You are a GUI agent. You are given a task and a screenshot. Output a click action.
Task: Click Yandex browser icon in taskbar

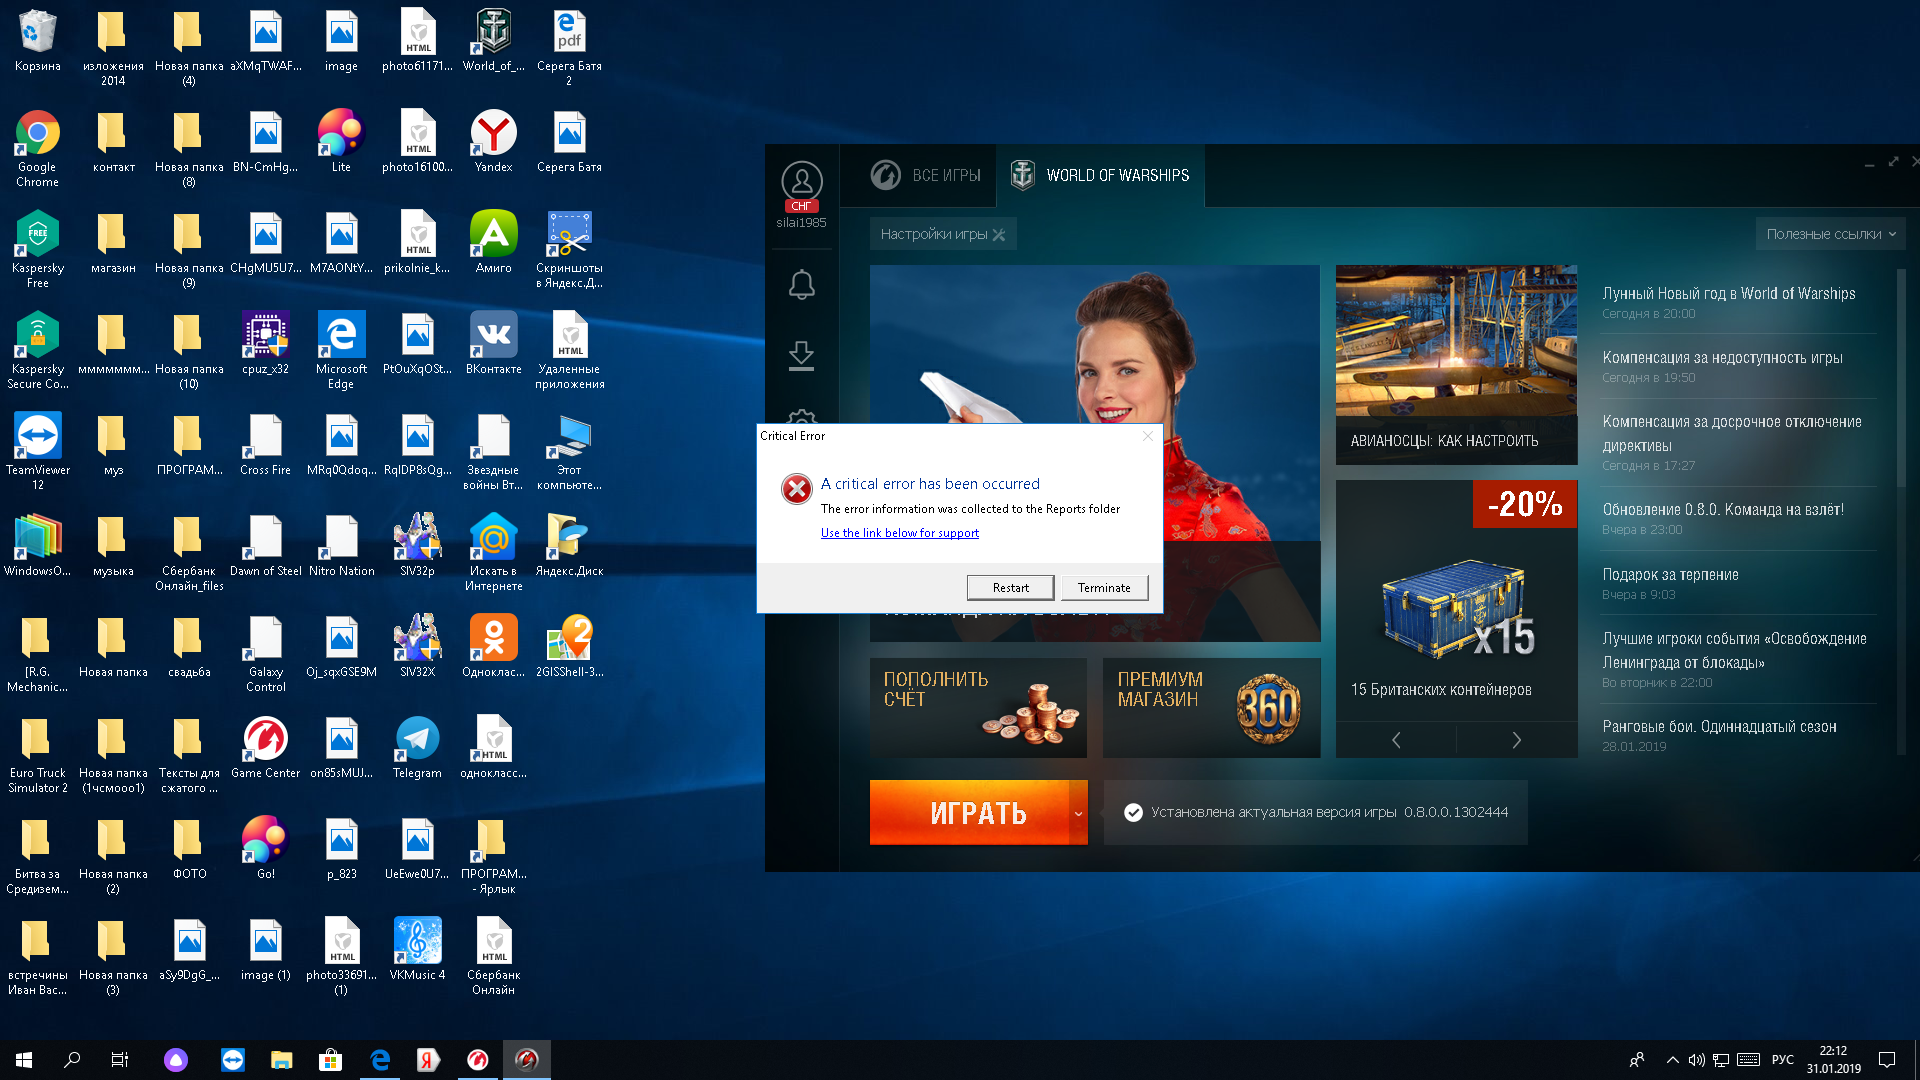coord(428,1060)
